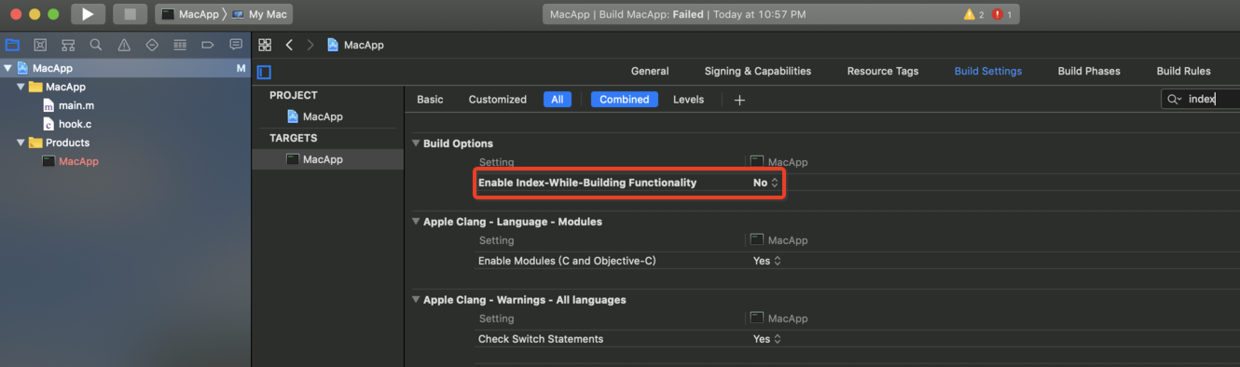Image resolution: width=1240 pixels, height=367 pixels.
Task: Collapse the Build Options section
Action: [x=416, y=143]
